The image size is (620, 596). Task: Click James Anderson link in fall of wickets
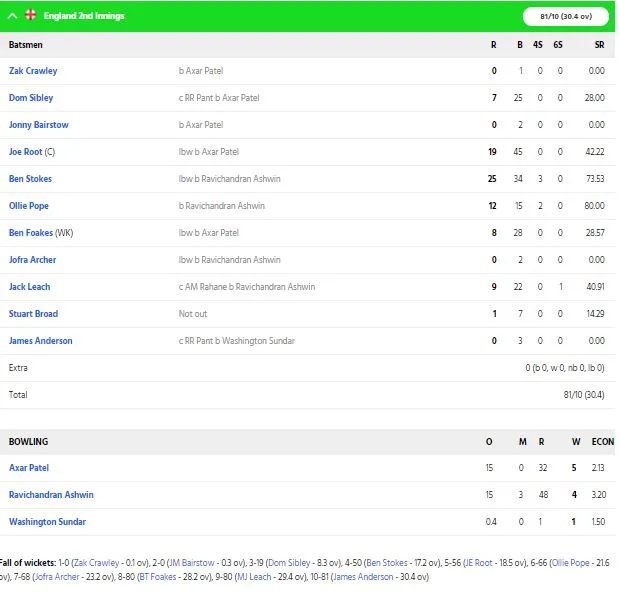point(363,577)
